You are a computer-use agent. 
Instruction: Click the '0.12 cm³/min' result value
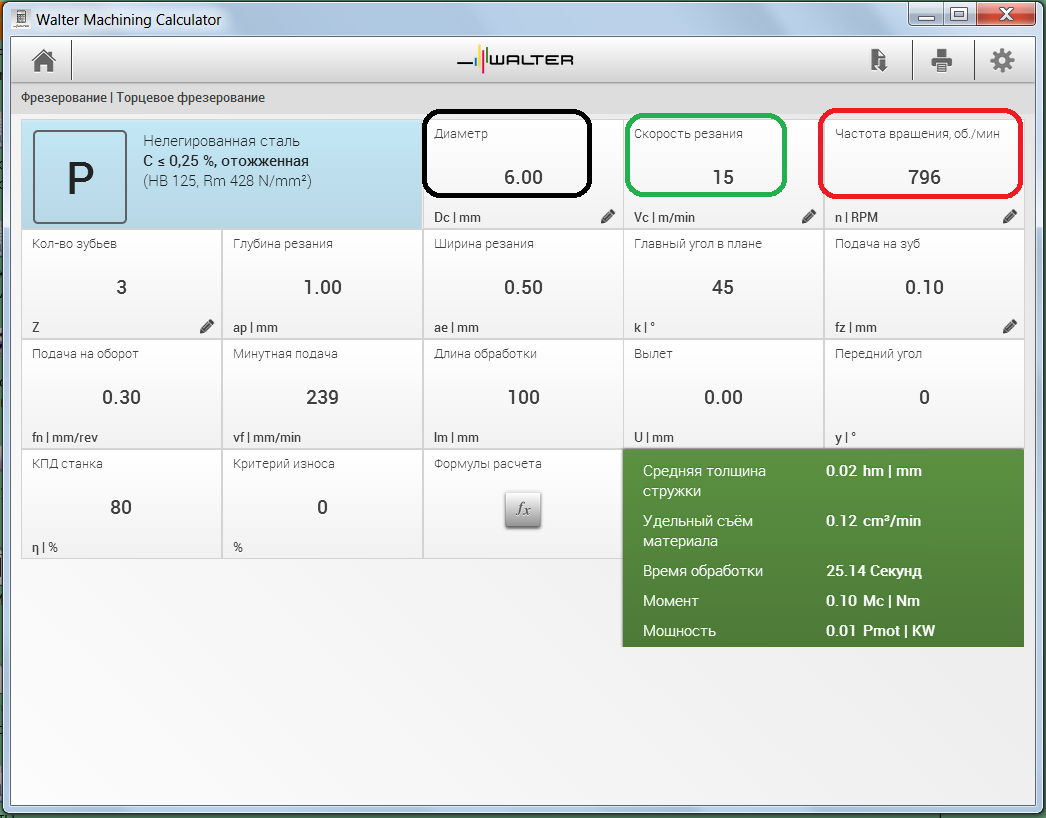click(x=873, y=520)
